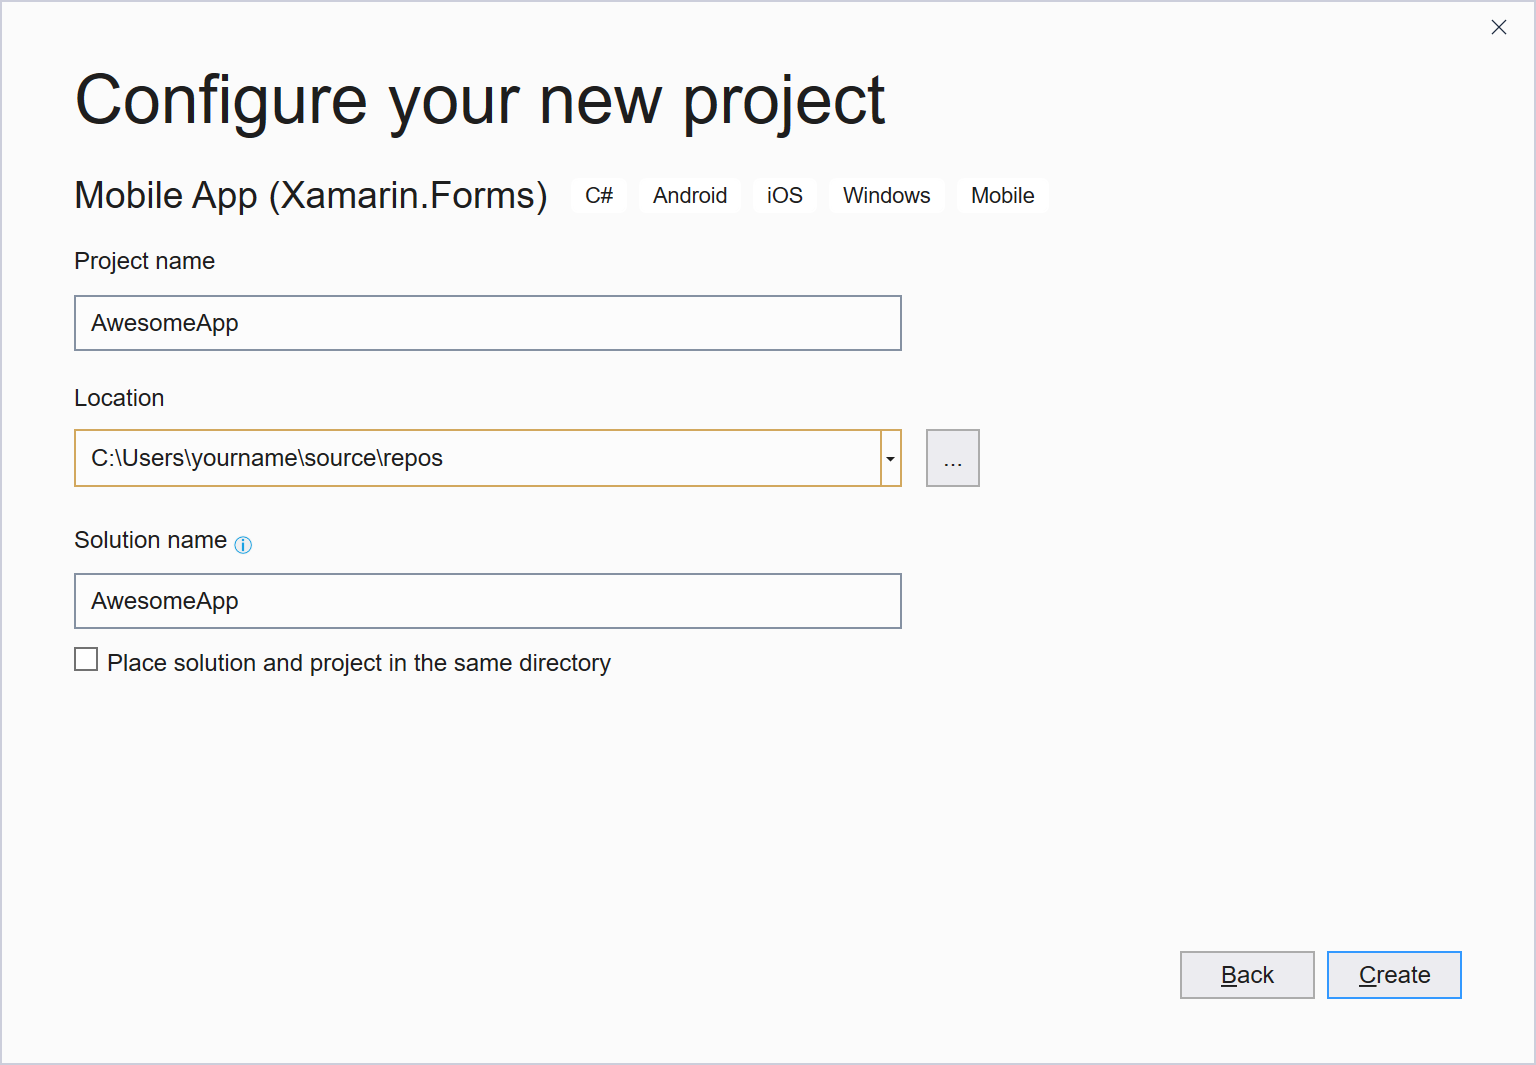Focus the Solution name text field

(x=487, y=601)
